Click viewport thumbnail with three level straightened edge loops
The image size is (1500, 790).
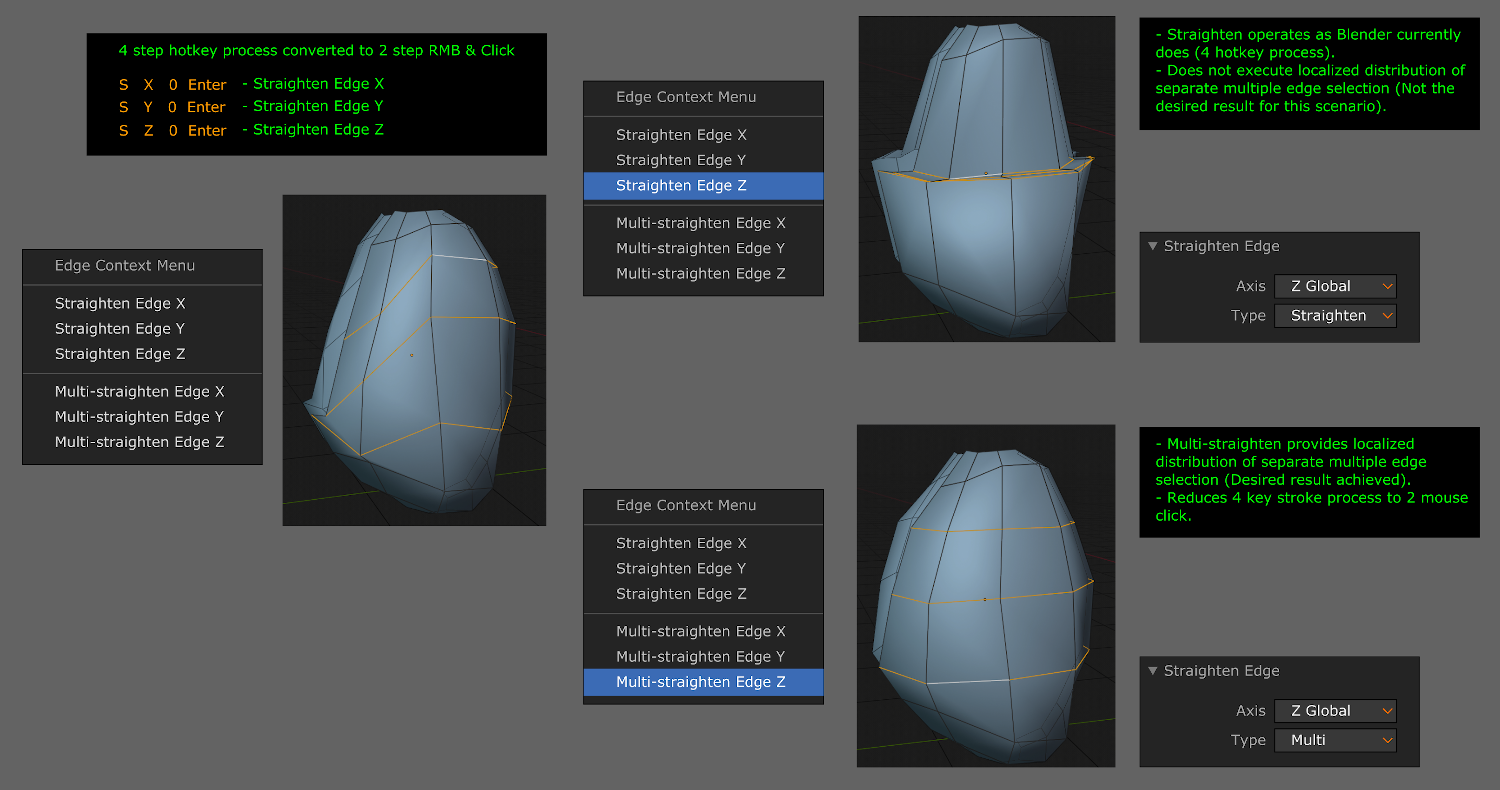(986, 595)
